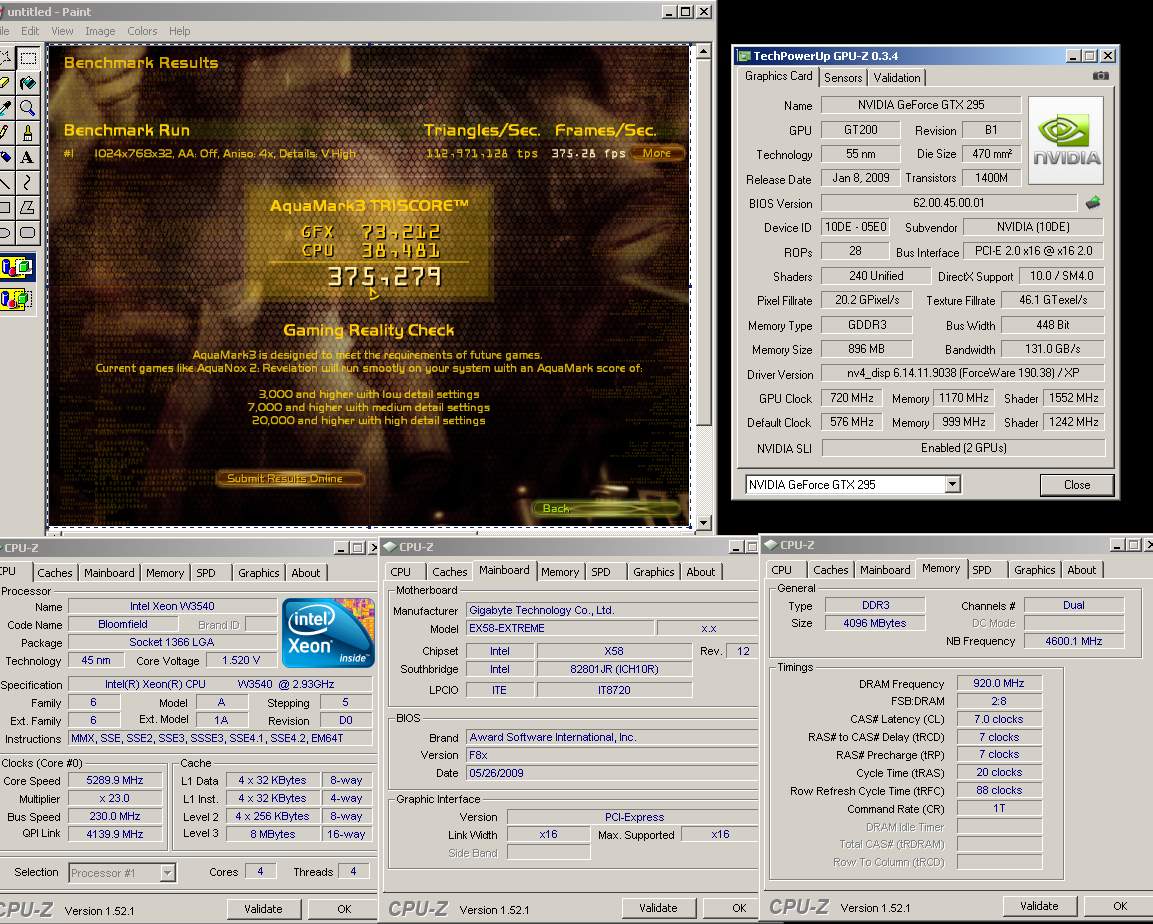
Task: Open Memory tab in the middle CPU-Z window
Action: pyautogui.click(x=560, y=571)
